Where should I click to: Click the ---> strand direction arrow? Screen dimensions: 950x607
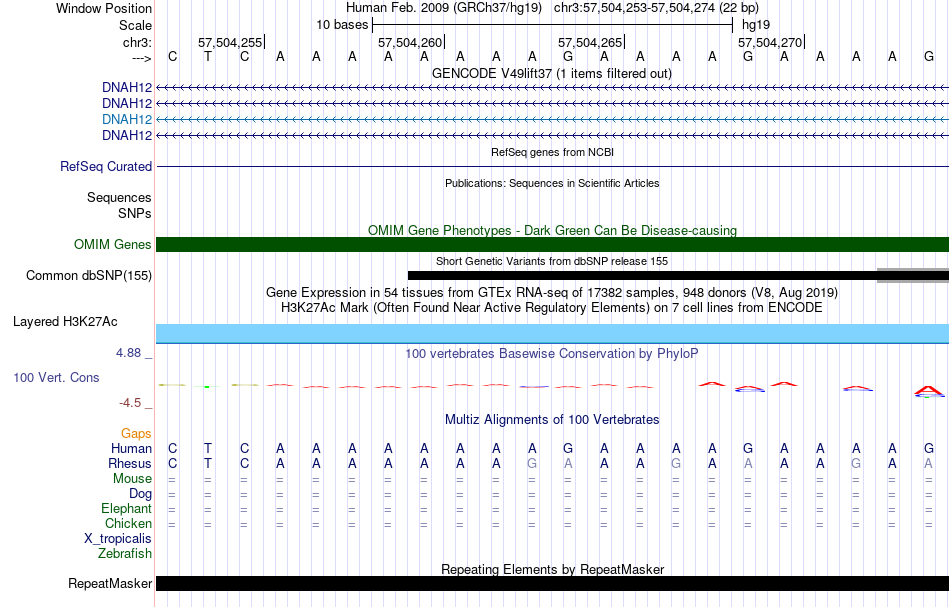coord(142,58)
